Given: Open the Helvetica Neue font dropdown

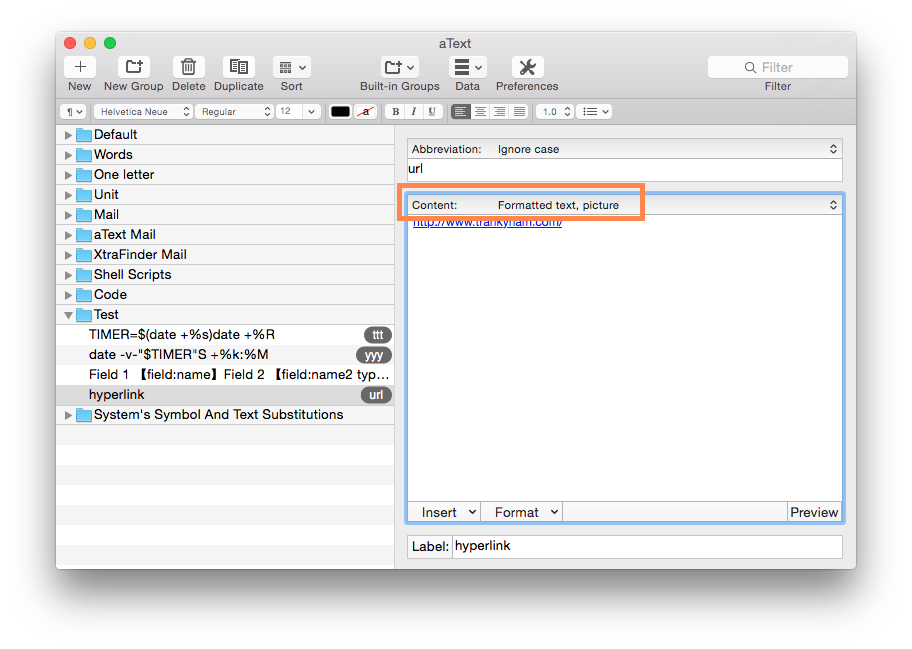Looking at the screenshot, I should coord(143,112).
